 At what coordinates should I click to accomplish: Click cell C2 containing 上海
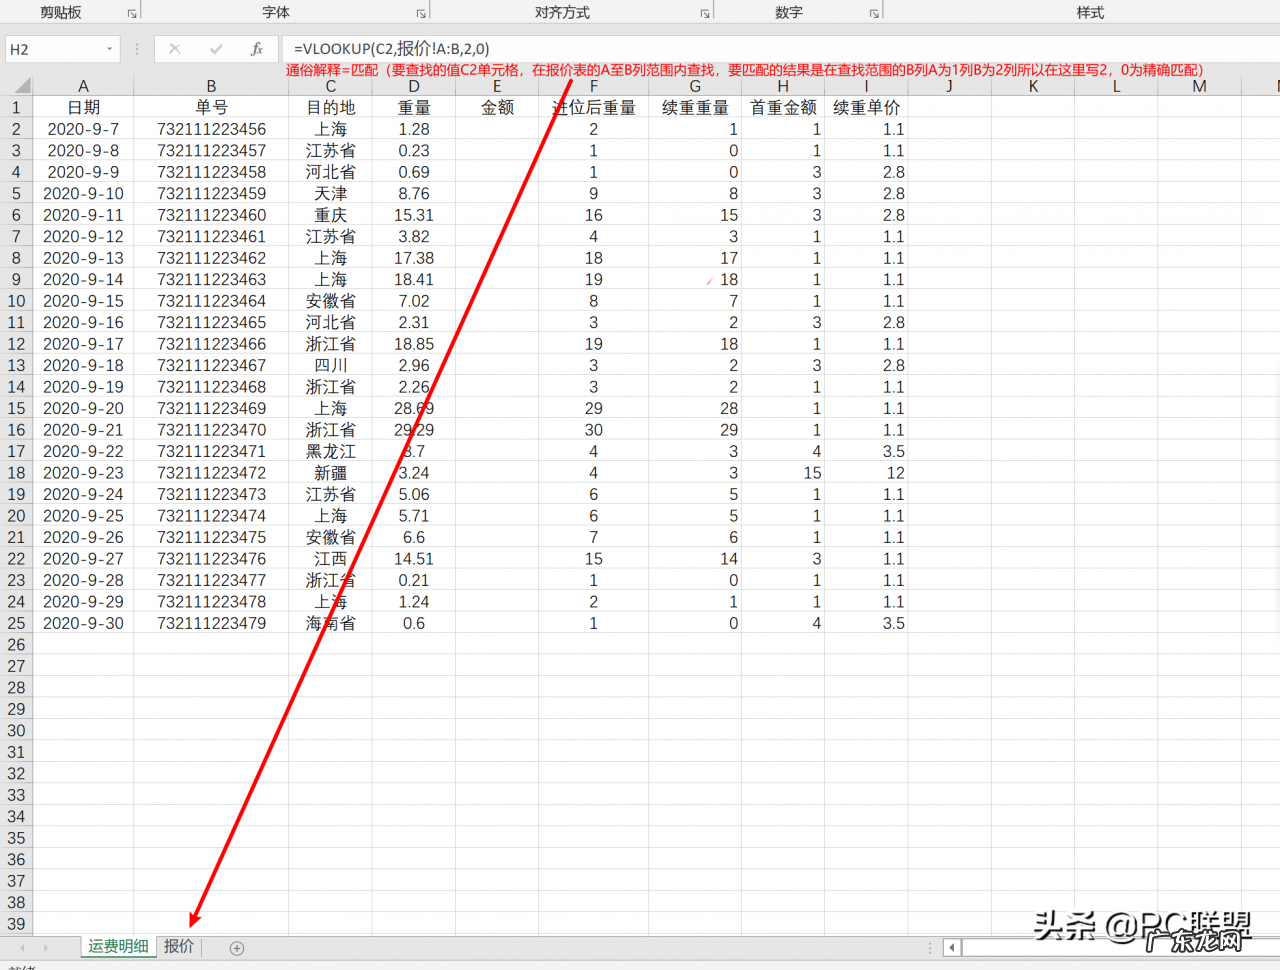[330, 129]
